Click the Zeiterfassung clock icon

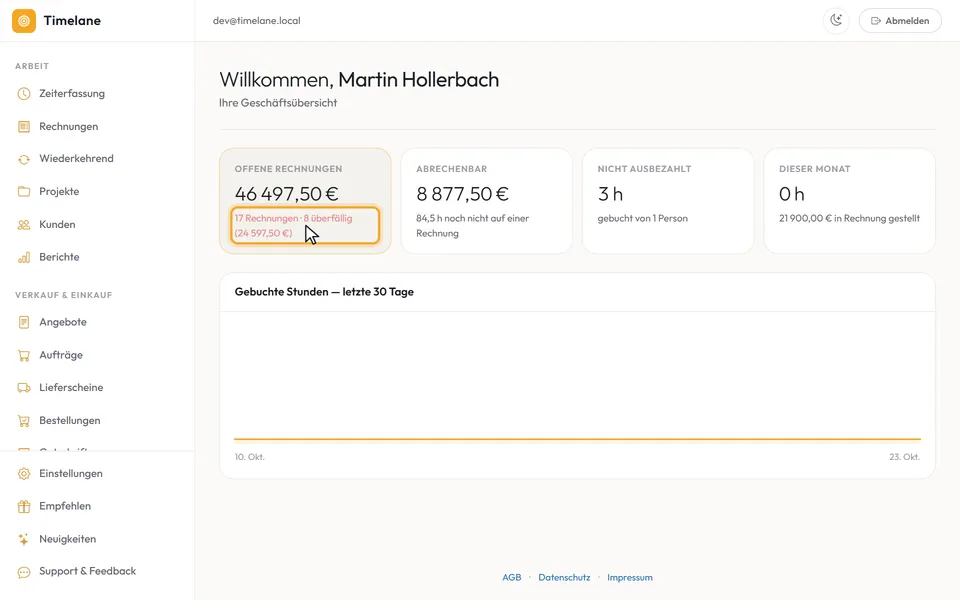coord(24,94)
